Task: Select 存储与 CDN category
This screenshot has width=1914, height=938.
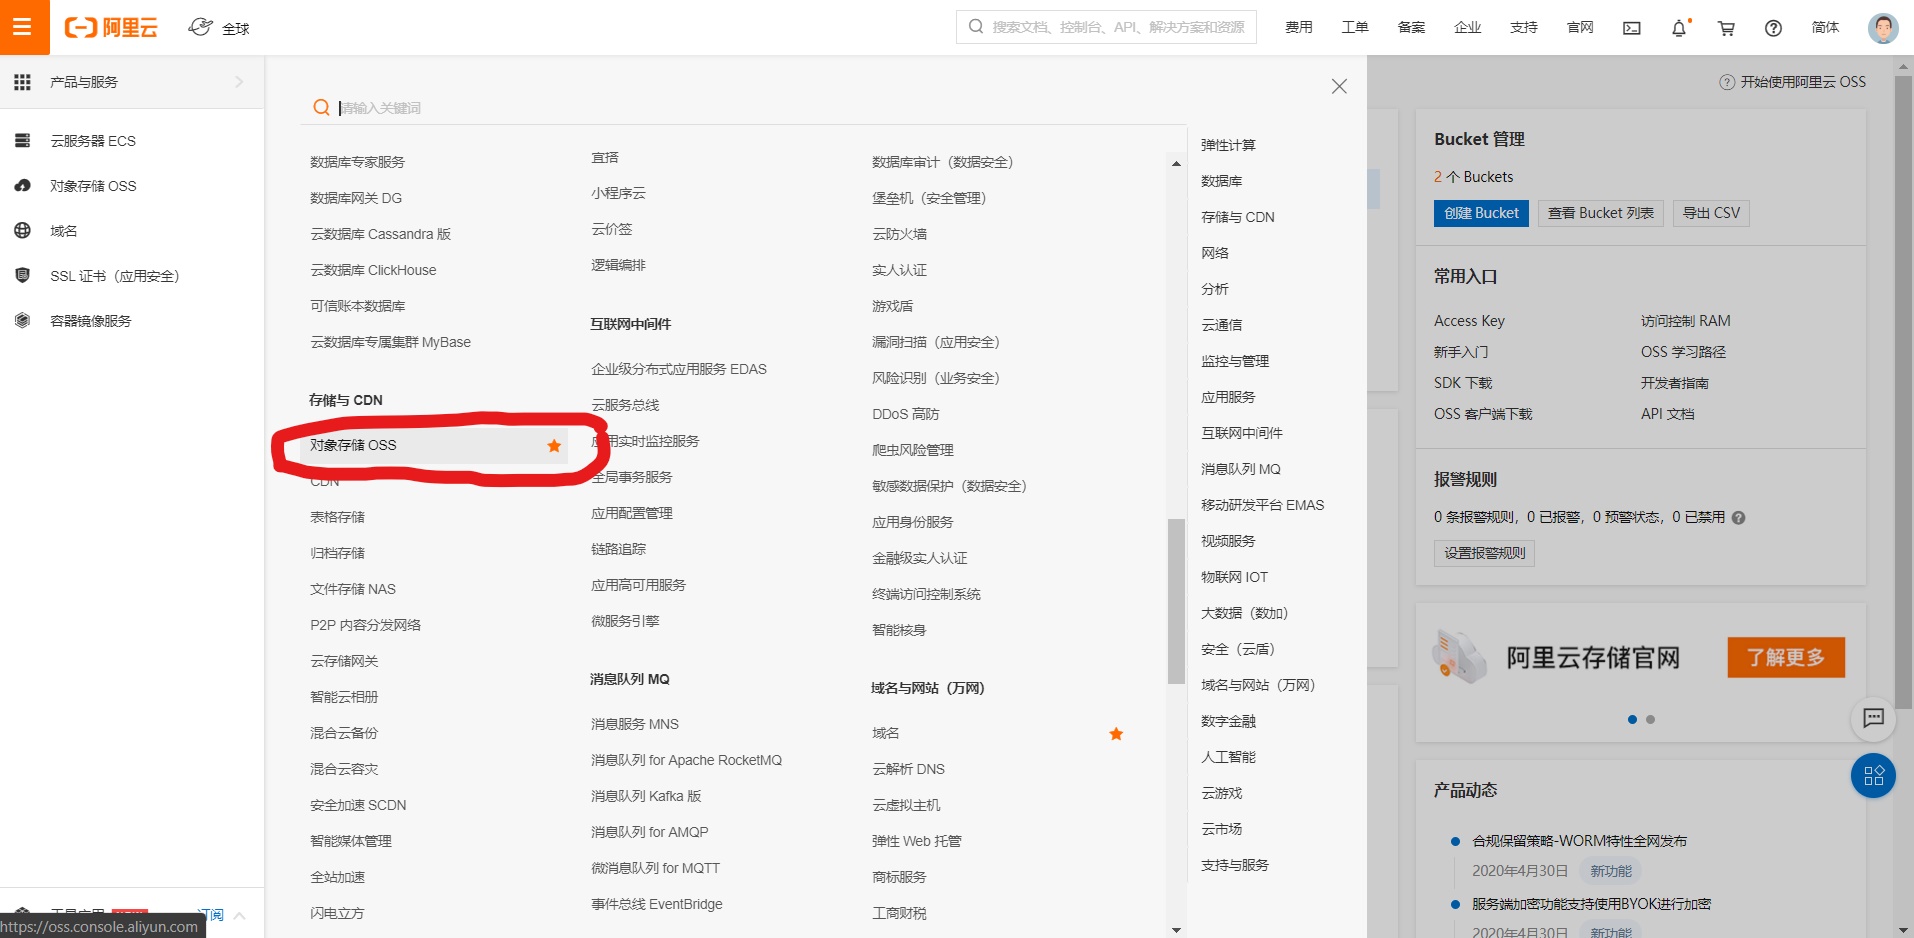Action: (x=1238, y=217)
